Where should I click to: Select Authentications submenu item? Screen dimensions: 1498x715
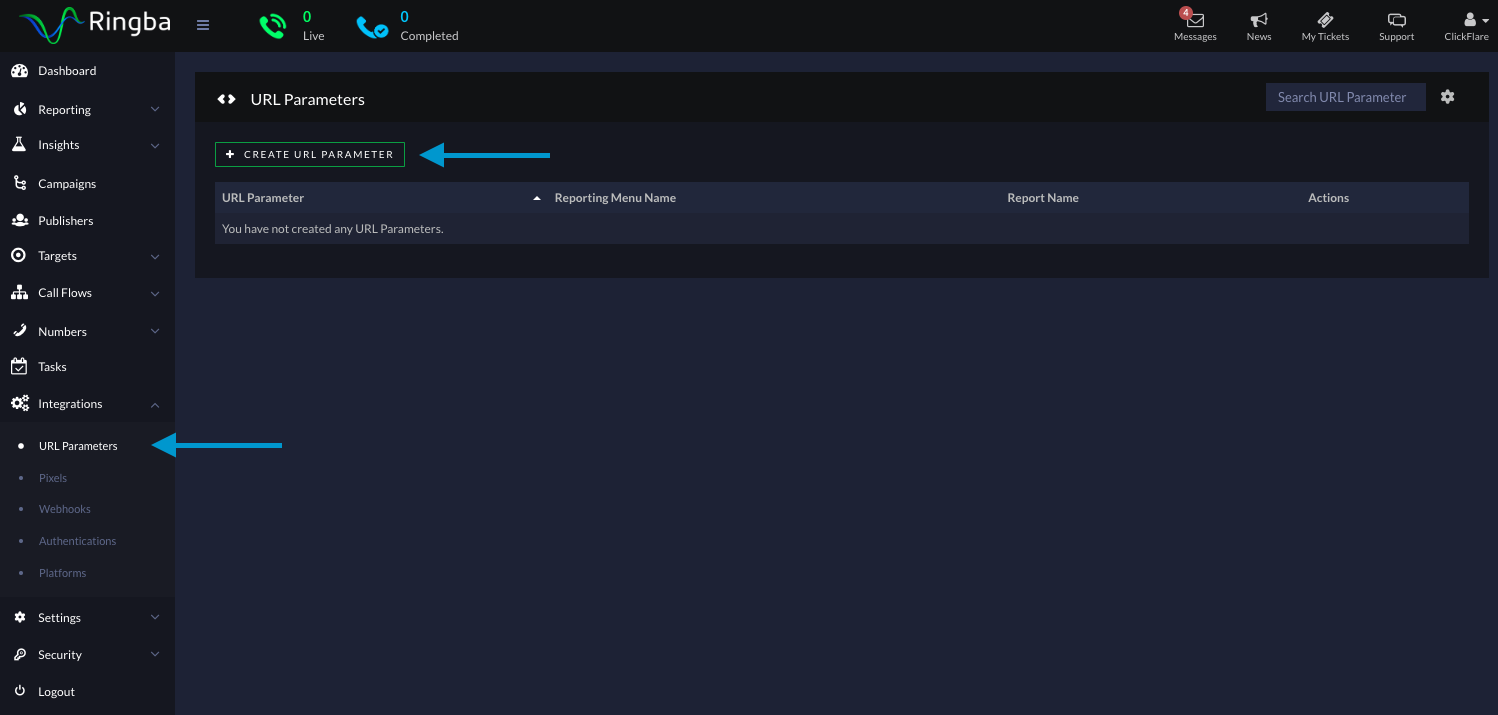pyautogui.click(x=78, y=541)
